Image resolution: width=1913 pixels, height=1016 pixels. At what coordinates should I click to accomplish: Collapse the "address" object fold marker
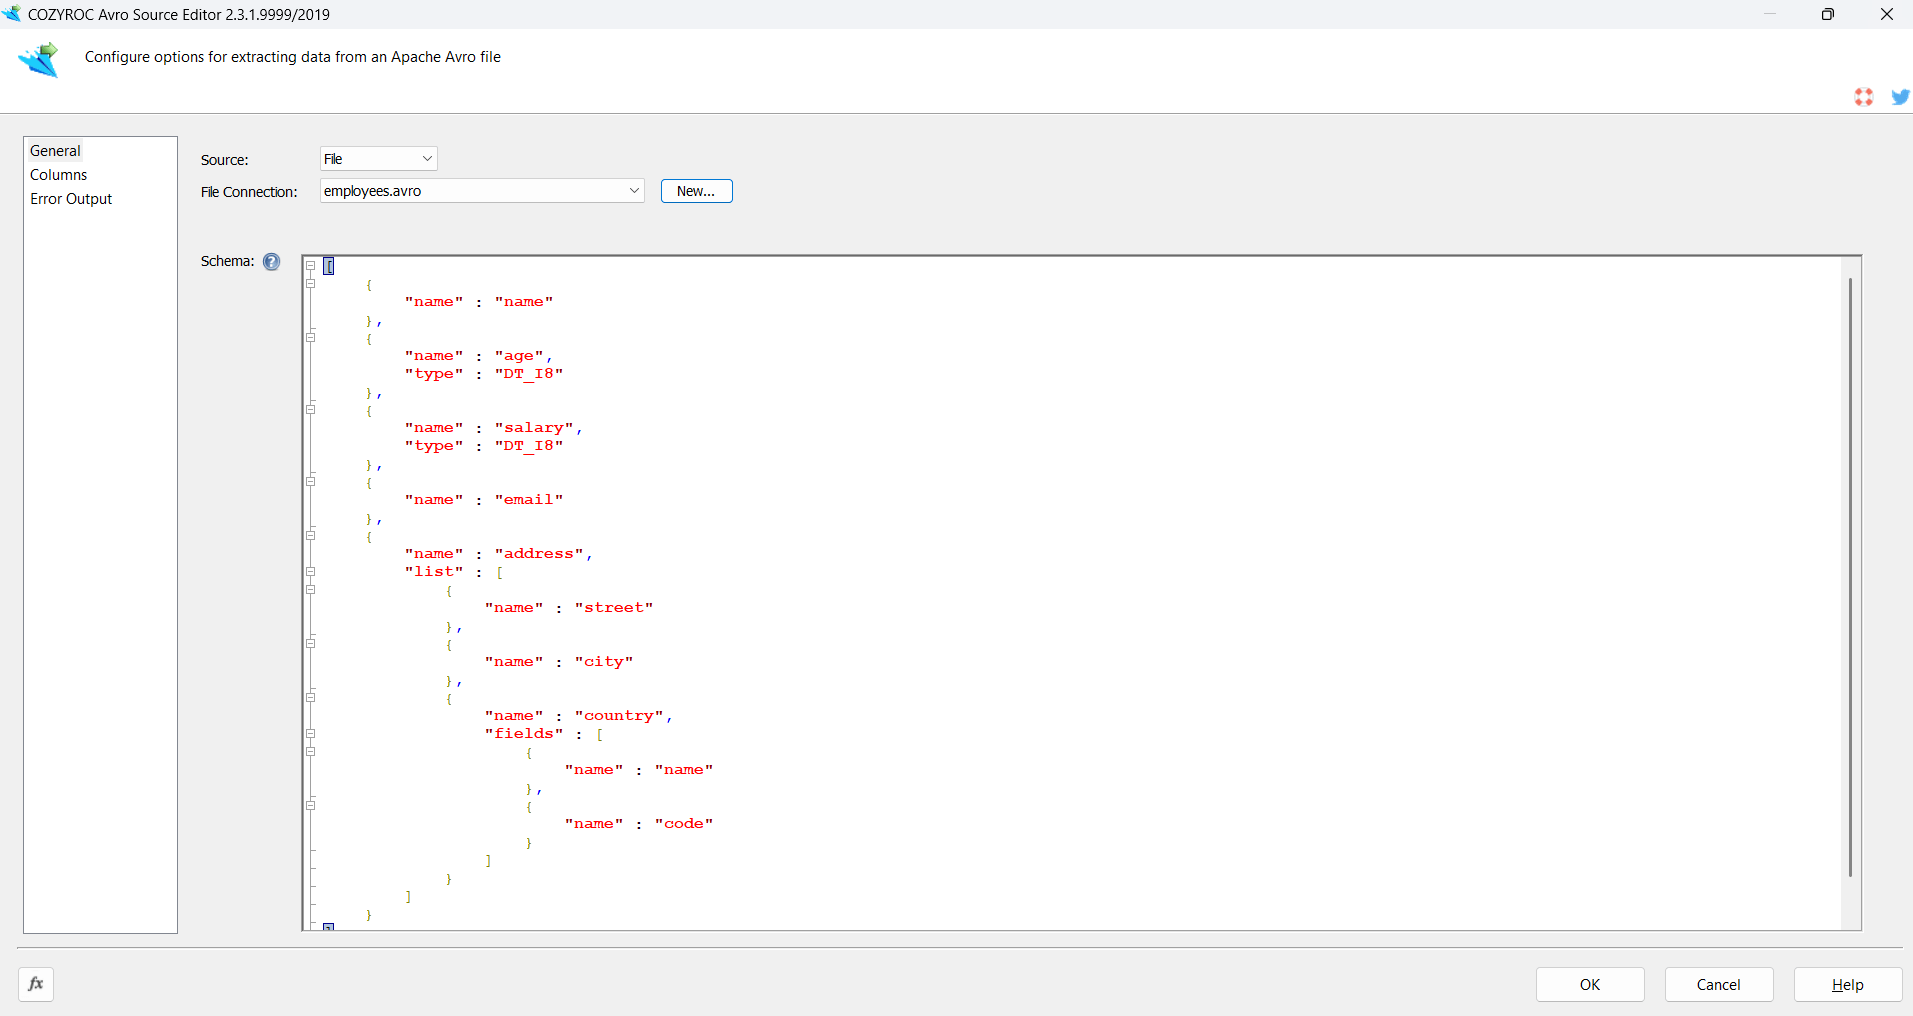(311, 536)
